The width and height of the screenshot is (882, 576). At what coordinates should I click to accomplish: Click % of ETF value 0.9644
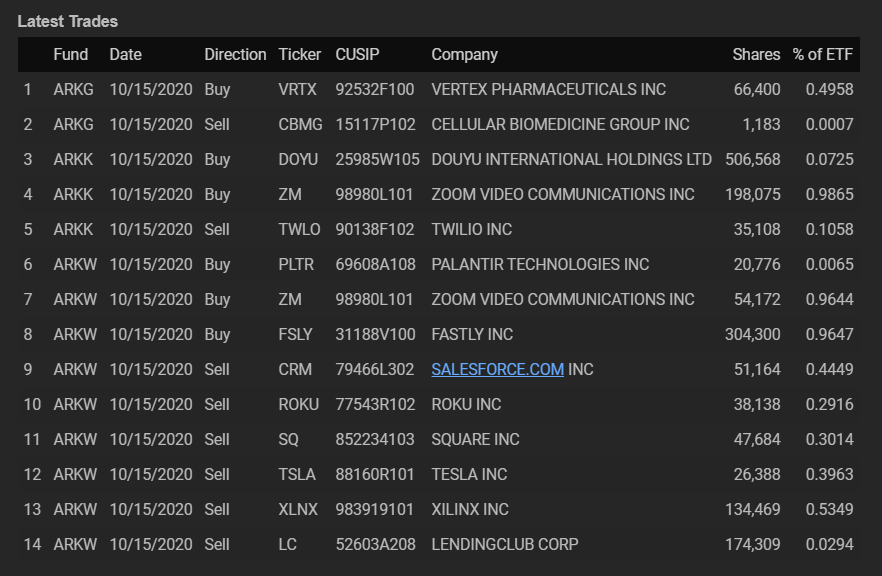coord(830,299)
